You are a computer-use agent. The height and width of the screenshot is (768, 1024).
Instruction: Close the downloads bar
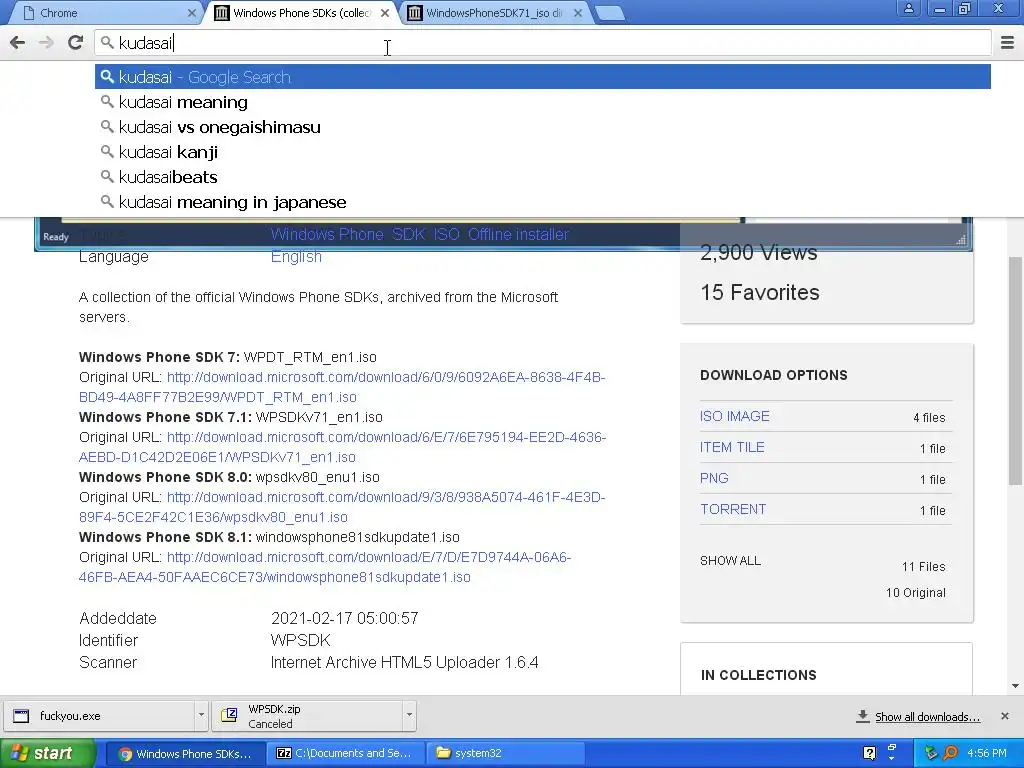[x=1005, y=716]
